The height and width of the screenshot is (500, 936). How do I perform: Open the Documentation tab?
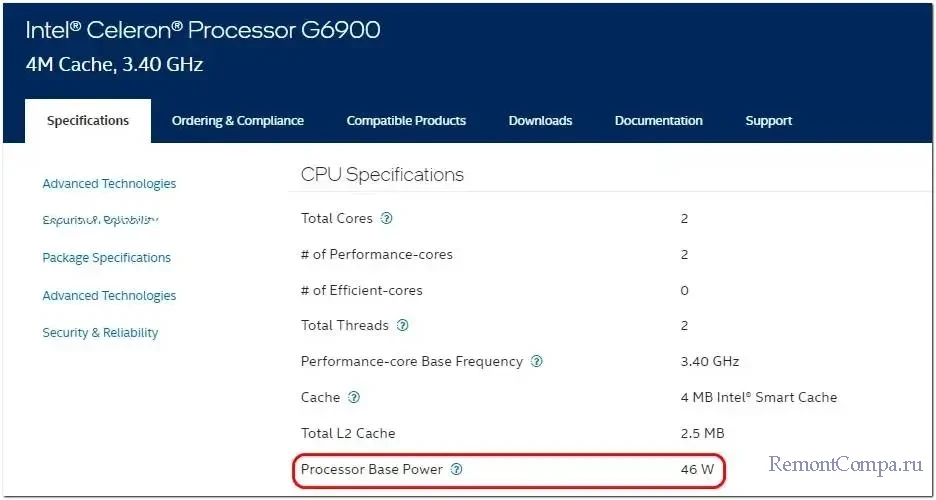[658, 121]
